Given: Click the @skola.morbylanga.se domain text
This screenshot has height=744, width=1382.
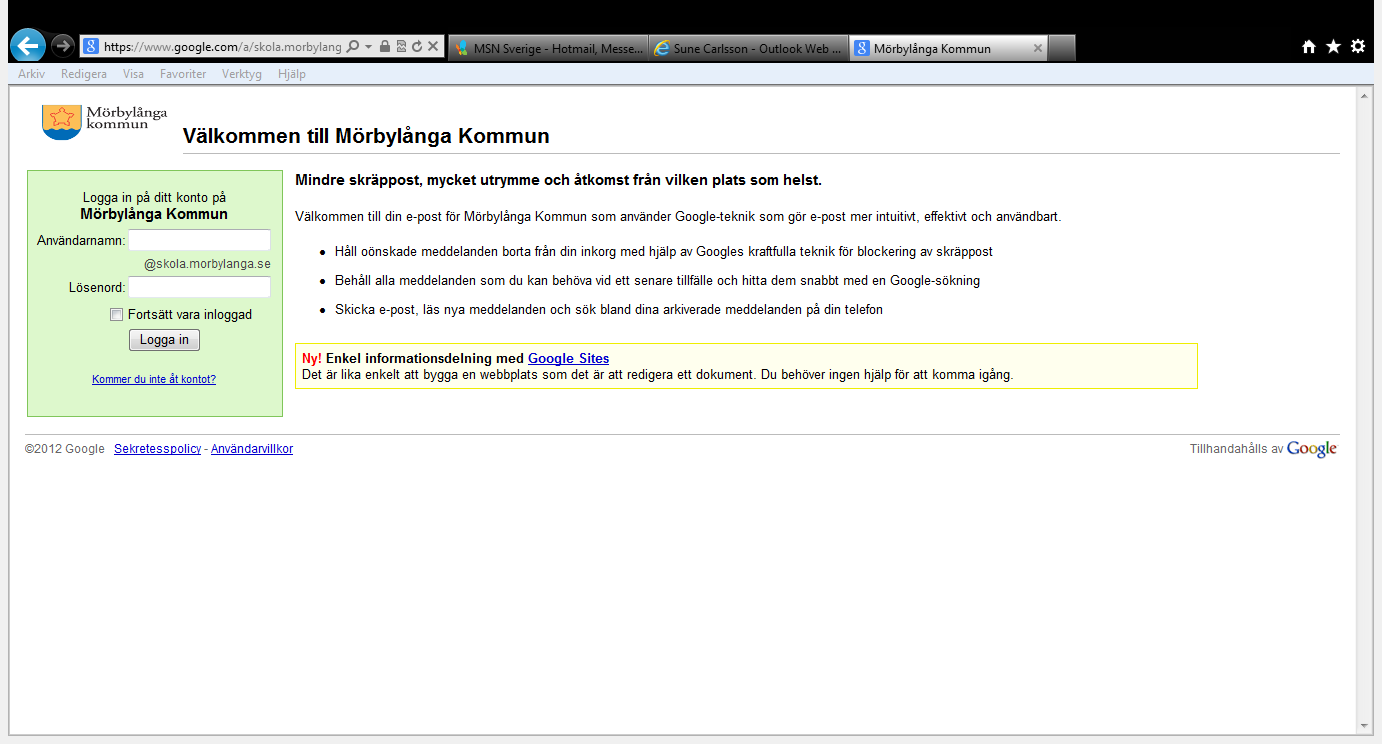Looking at the screenshot, I should coord(207,264).
